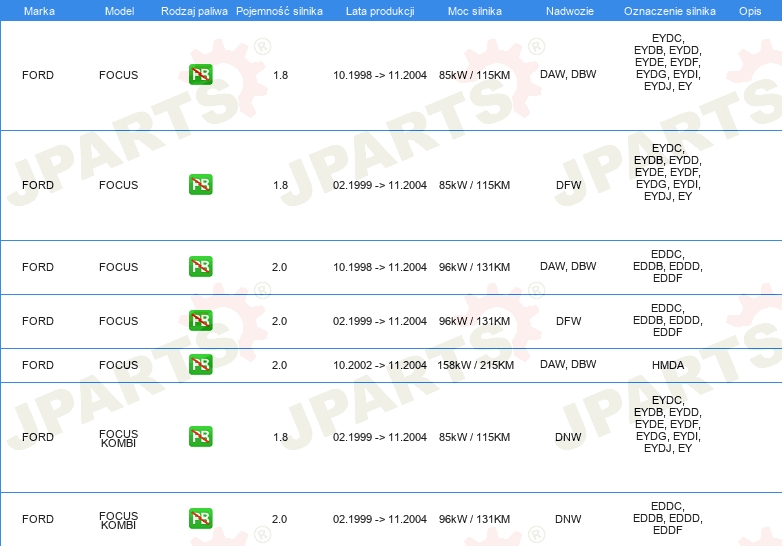Click engine codes 'EYDC, EYDB...' in Focus Kombi row
Screen dimensions: 782x546
point(668,424)
